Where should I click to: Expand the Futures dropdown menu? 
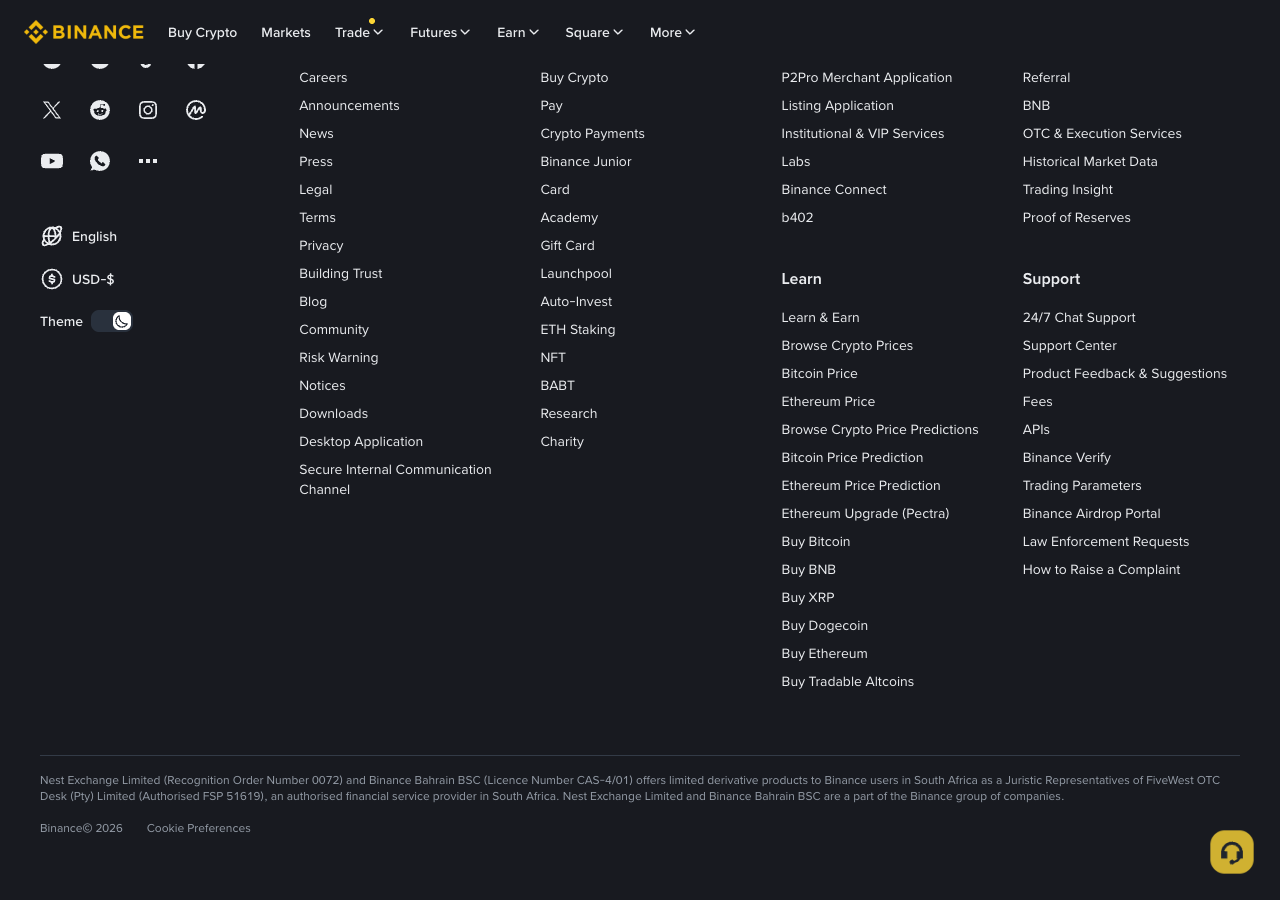[440, 32]
